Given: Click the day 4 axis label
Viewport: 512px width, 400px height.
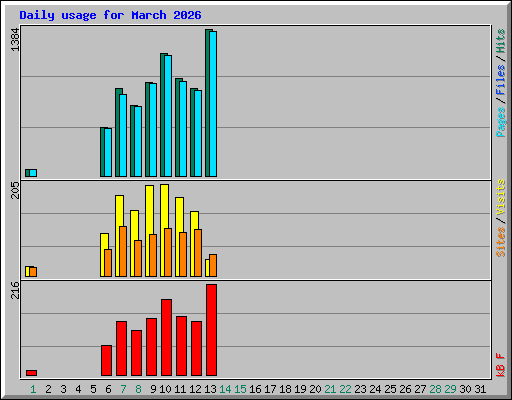Looking at the screenshot, I should click(x=78, y=389).
